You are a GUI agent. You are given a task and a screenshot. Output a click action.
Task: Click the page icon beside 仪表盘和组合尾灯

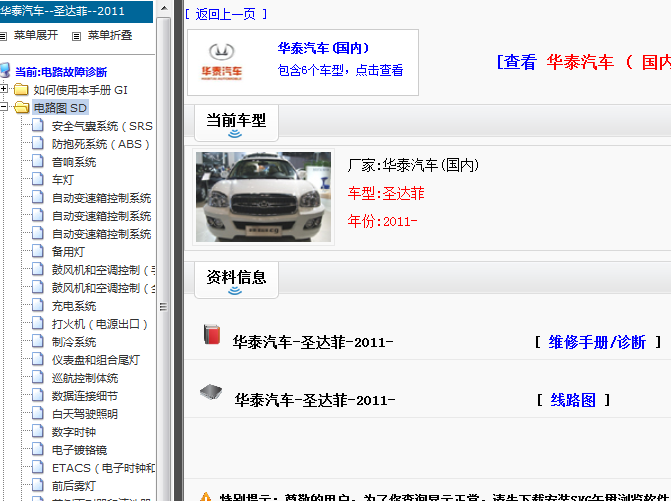pyautogui.click(x=38, y=359)
